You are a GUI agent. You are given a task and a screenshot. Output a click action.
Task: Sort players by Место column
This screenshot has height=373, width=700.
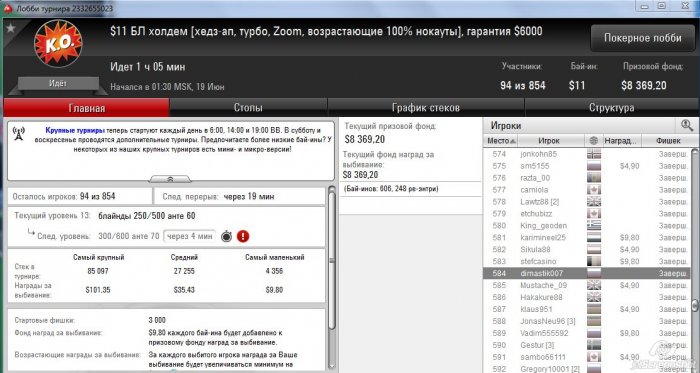pos(502,141)
